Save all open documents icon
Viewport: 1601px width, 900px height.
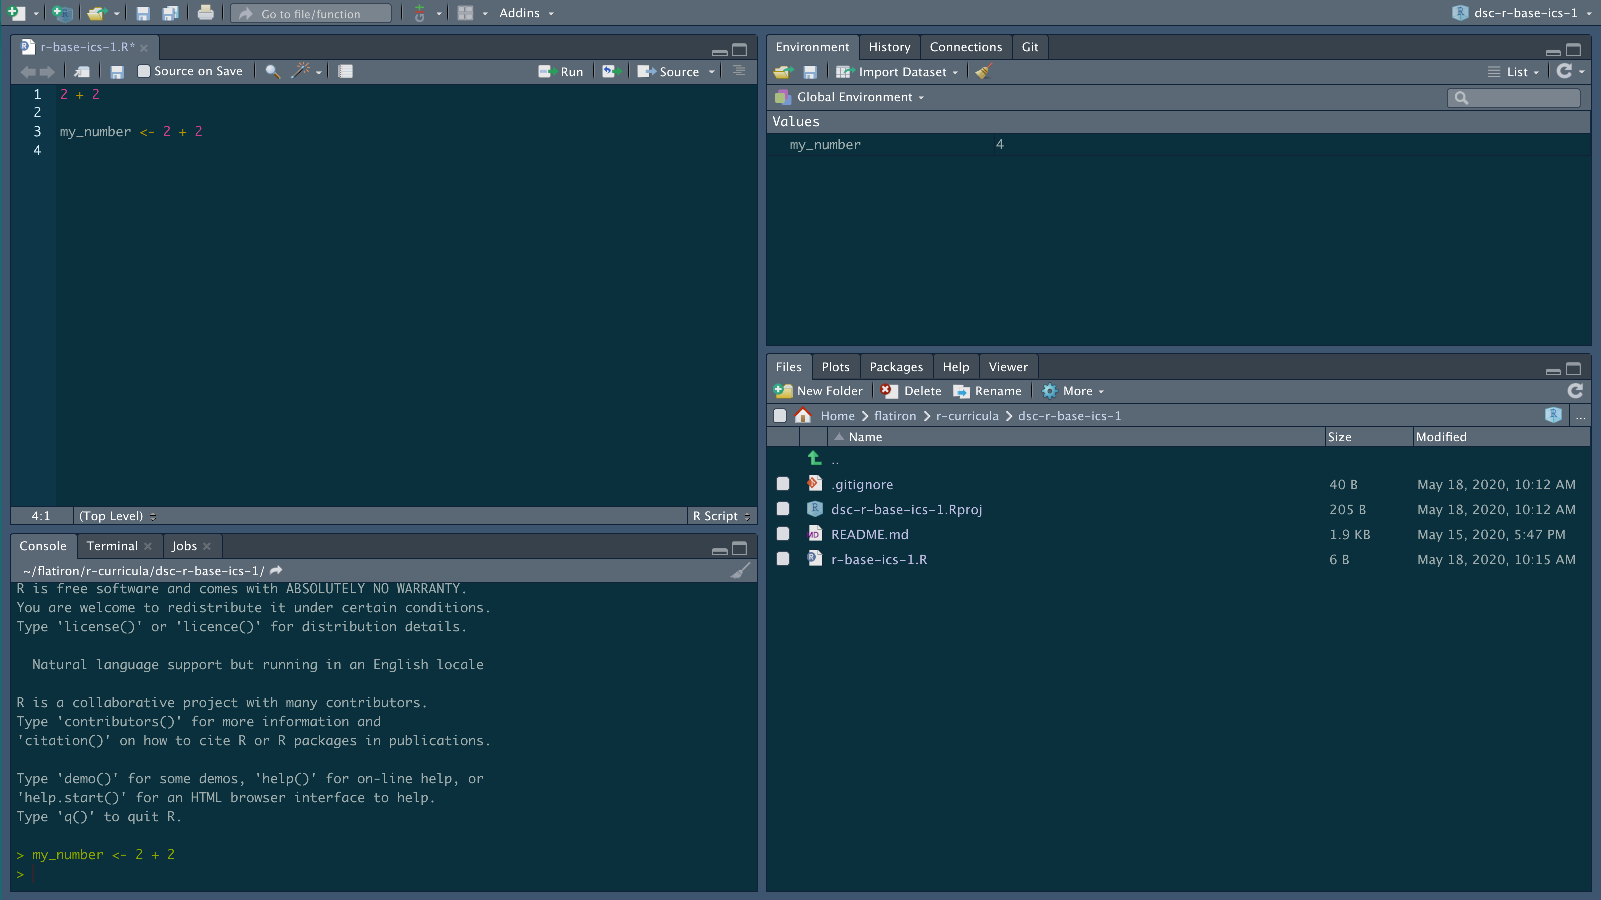[x=170, y=13]
